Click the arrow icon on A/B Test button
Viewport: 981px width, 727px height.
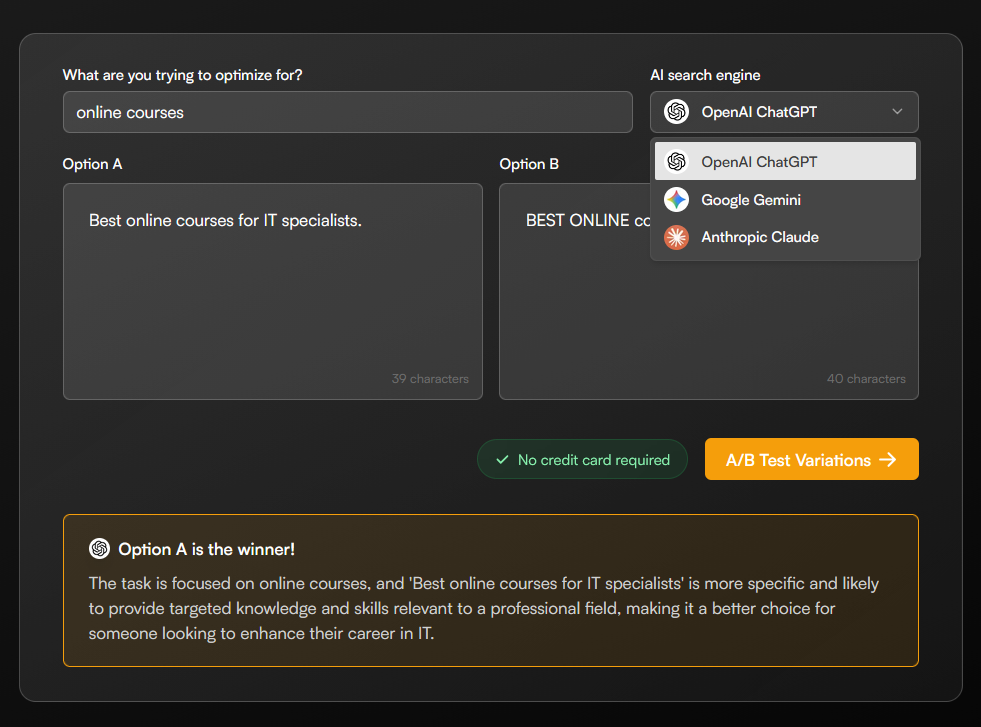[887, 460]
